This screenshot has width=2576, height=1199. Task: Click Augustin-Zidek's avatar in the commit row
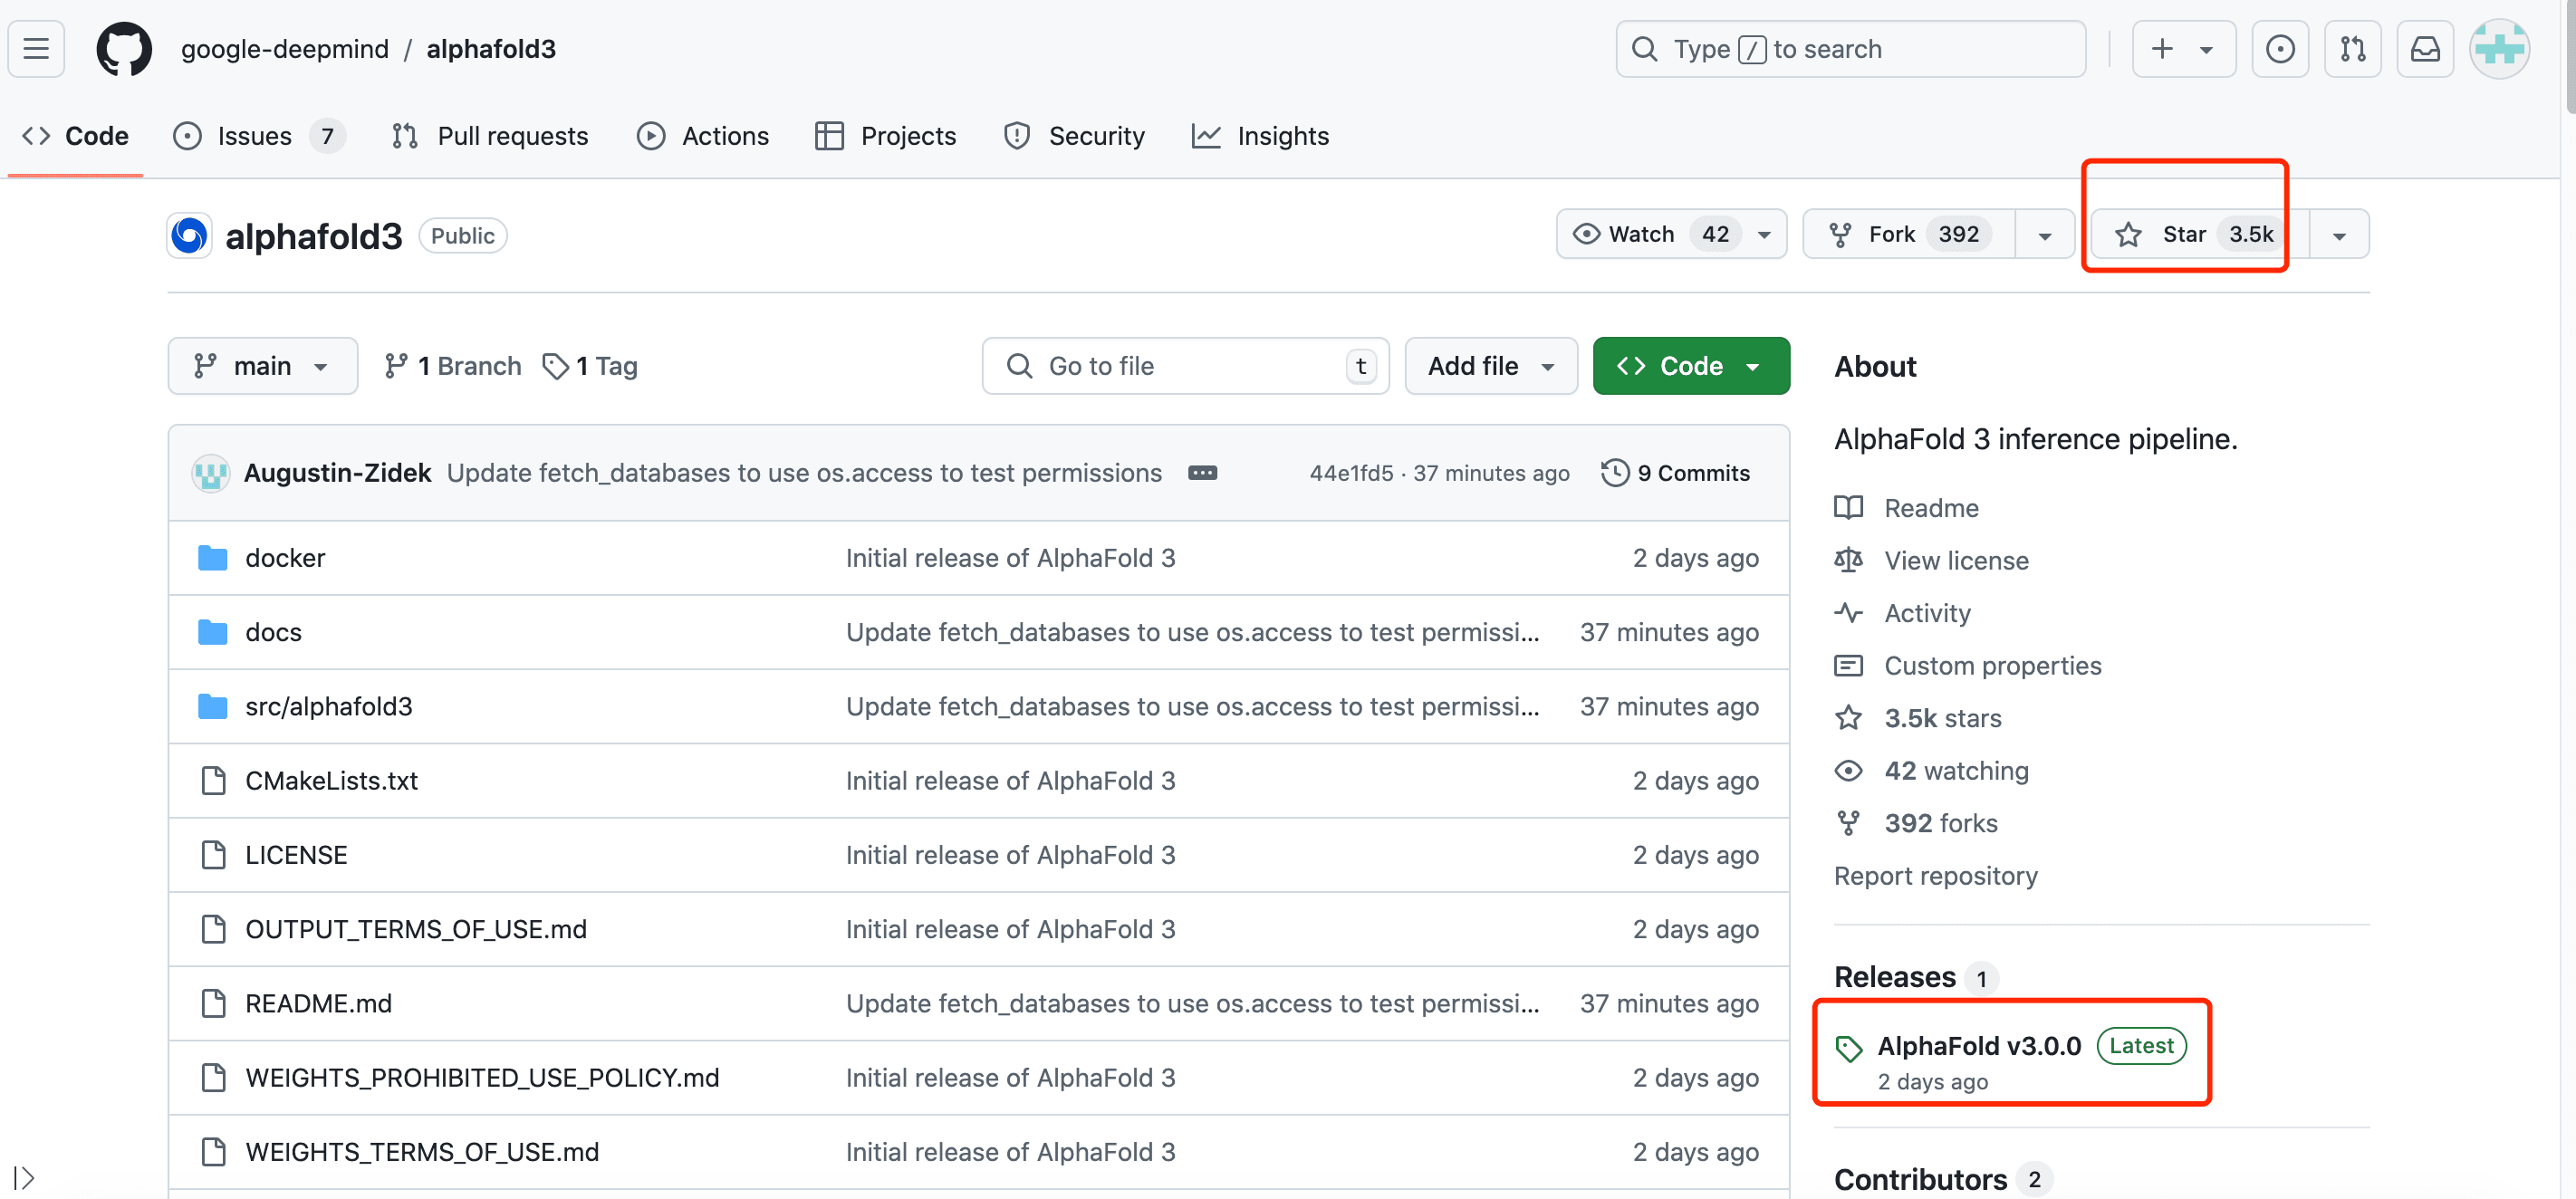[x=211, y=473]
